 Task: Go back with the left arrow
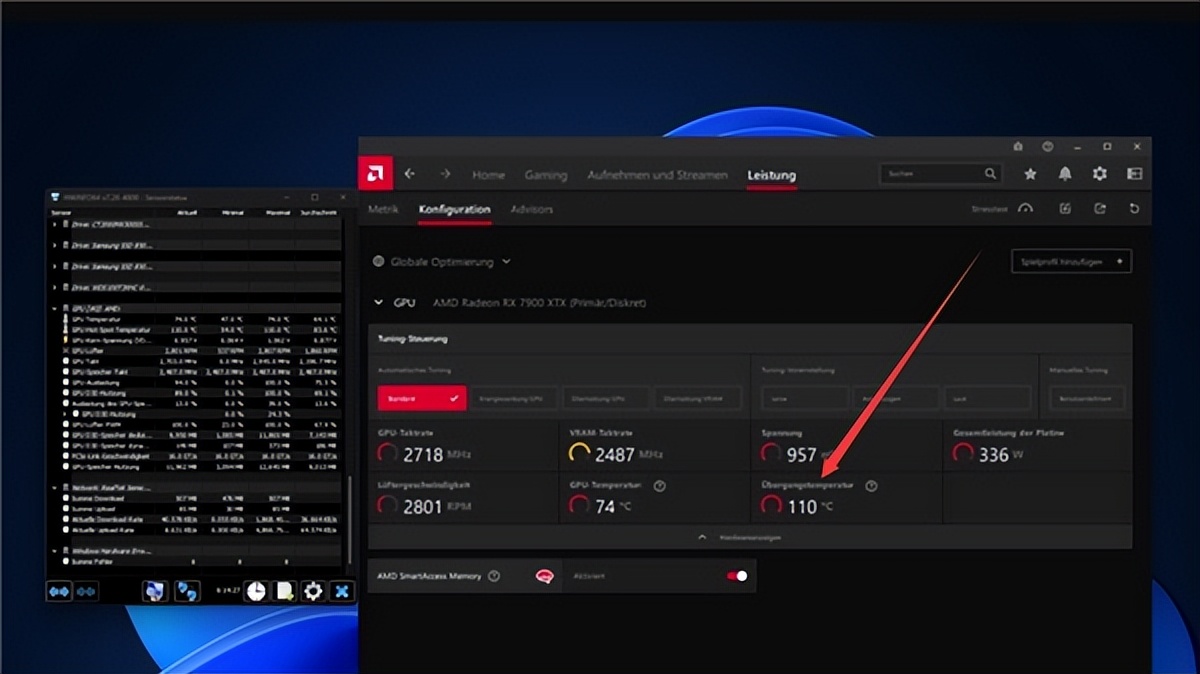(x=410, y=174)
